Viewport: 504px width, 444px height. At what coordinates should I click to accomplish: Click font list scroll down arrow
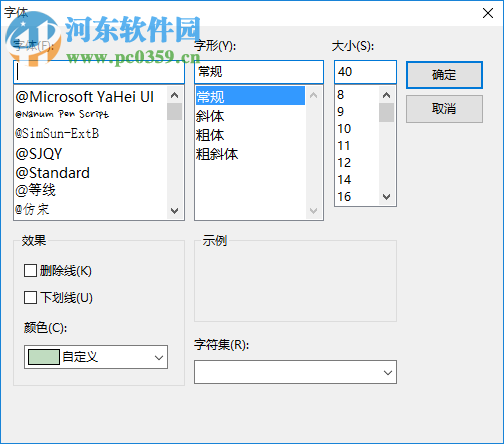(x=174, y=211)
